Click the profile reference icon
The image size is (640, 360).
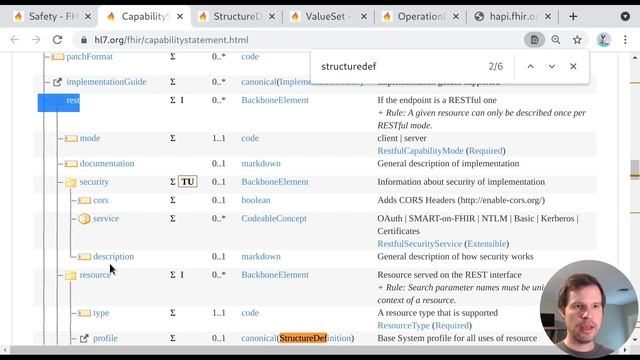[x=84, y=338]
